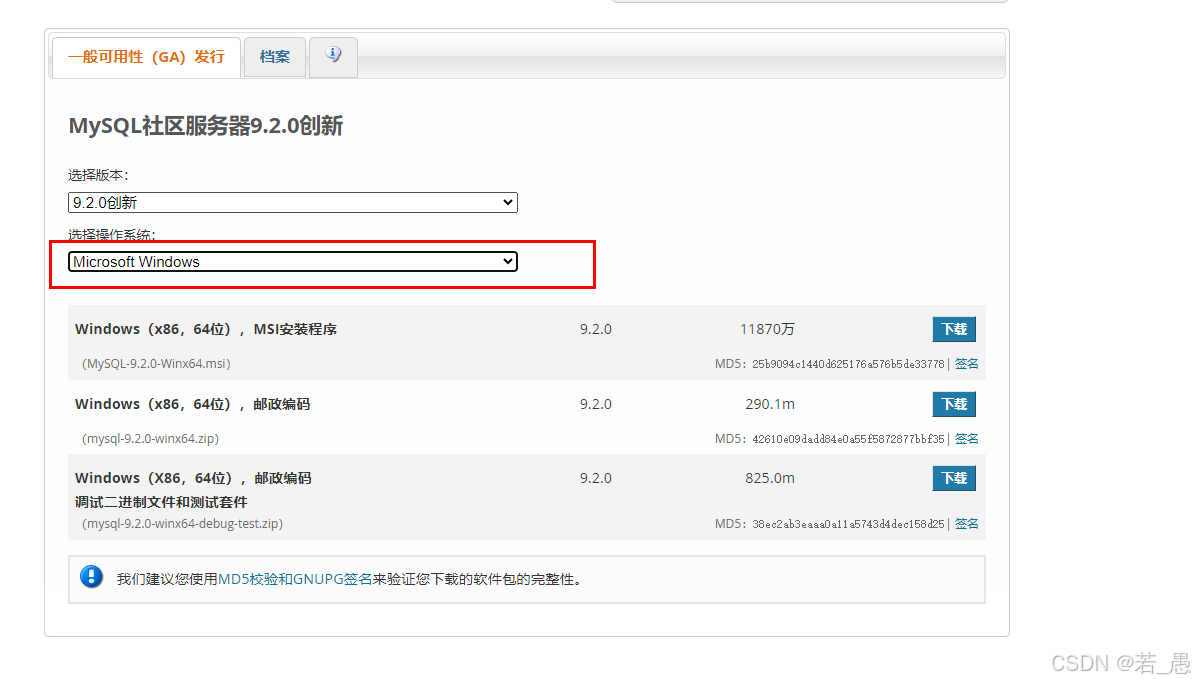Click the size value 290.1m
Viewport: 1195px width, 683px height.
coord(770,404)
